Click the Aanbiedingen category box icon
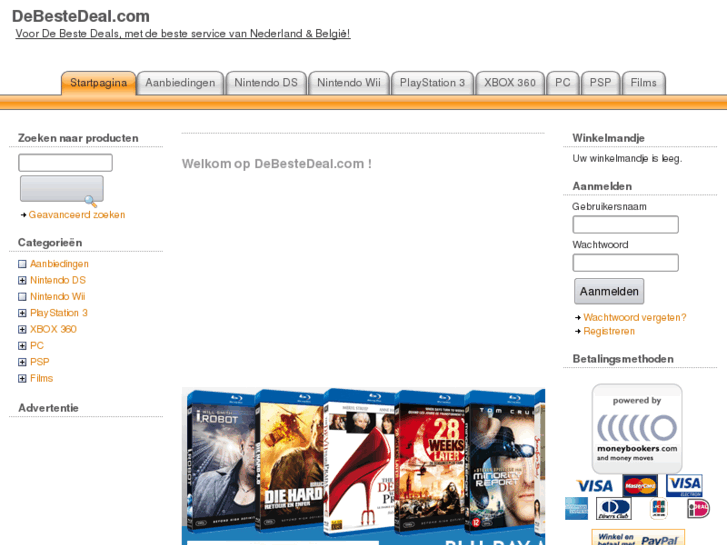The image size is (727, 545). 22,264
